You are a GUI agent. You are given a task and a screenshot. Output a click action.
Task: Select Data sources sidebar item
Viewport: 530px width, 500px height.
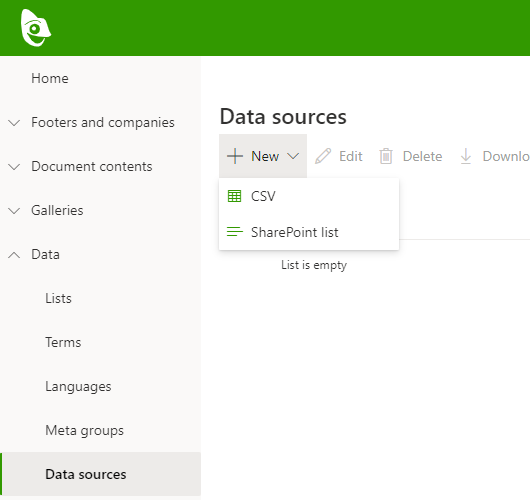click(x=100, y=474)
